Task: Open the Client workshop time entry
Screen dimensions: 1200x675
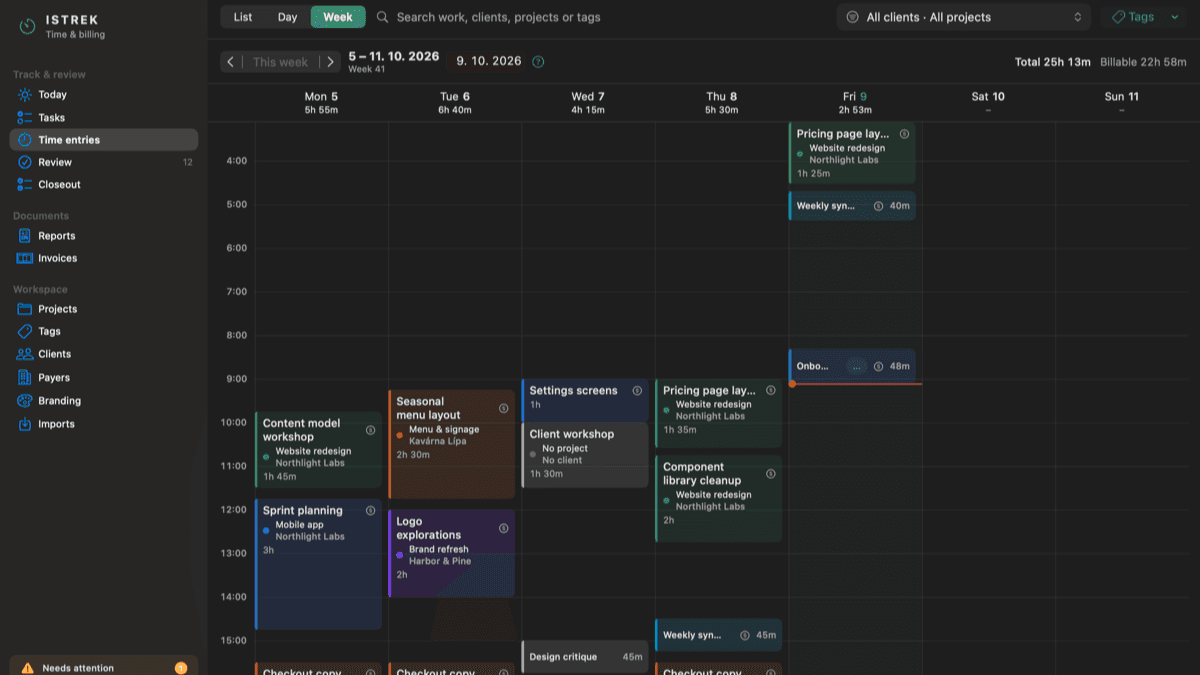Action: [585, 455]
